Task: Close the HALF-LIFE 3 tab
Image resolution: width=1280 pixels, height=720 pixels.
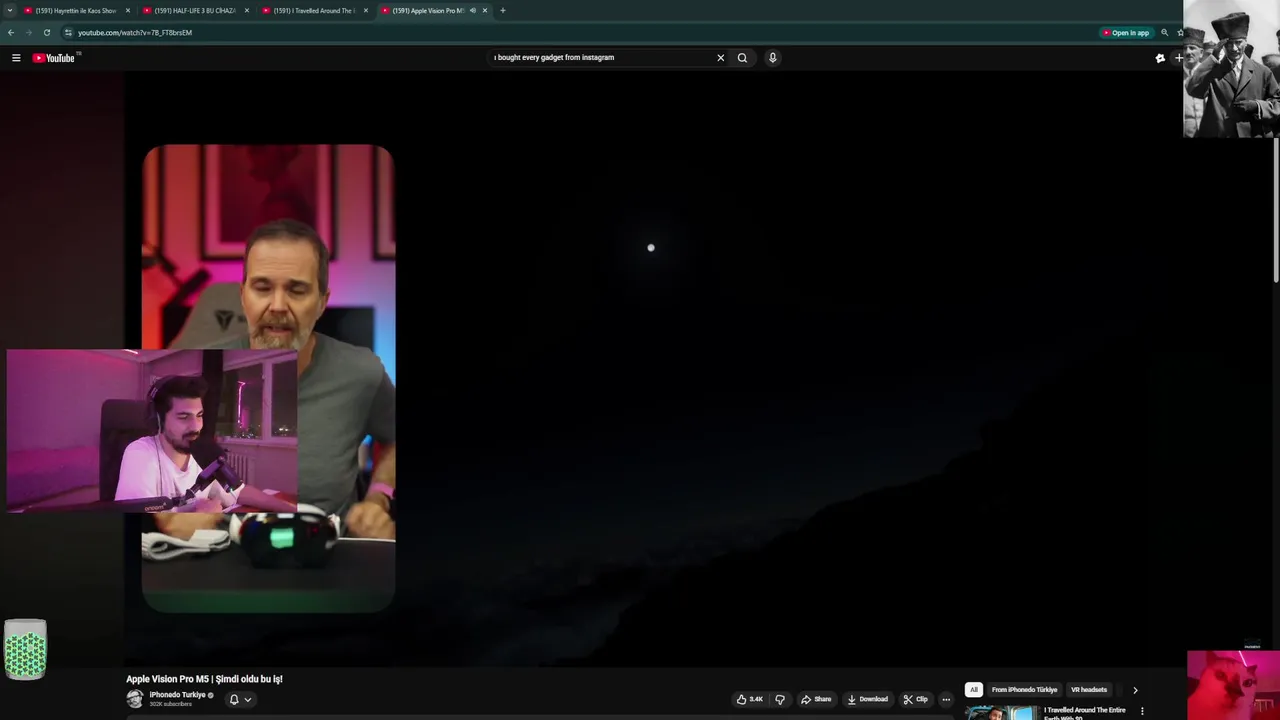Action: coord(247,11)
